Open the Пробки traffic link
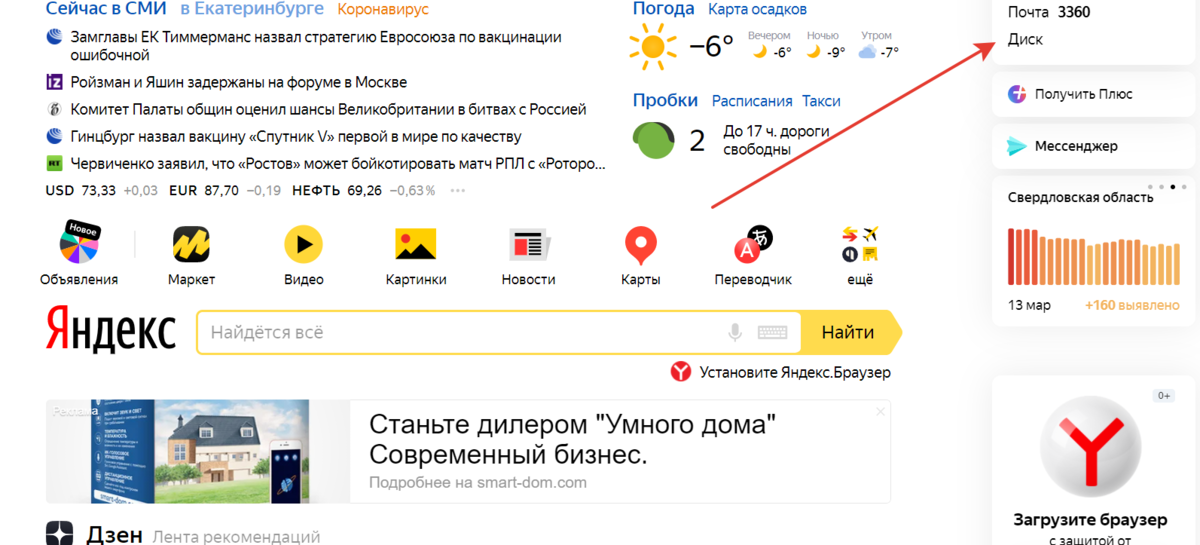Image resolution: width=1200 pixels, height=545 pixels. point(665,100)
